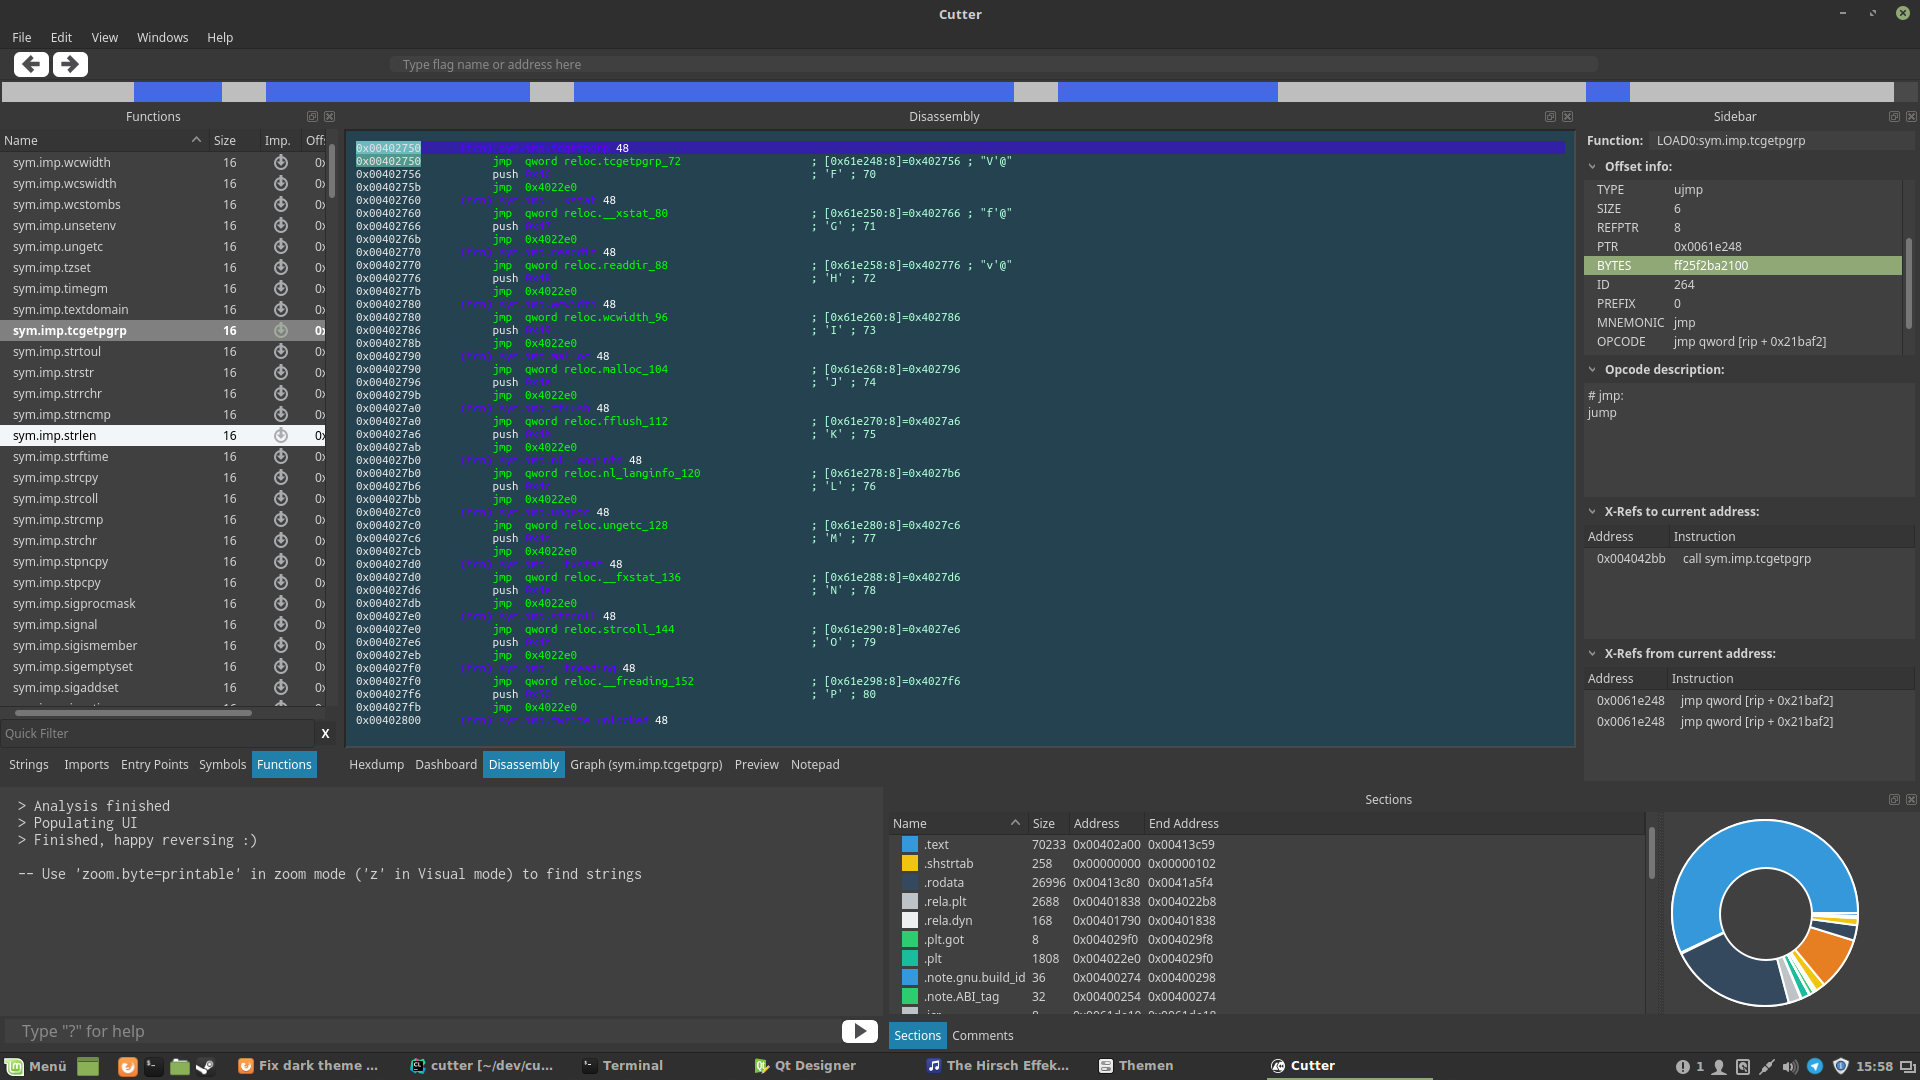Image resolution: width=1920 pixels, height=1080 pixels.
Task: Close the Sections panel
Action: coord(1911,800)
